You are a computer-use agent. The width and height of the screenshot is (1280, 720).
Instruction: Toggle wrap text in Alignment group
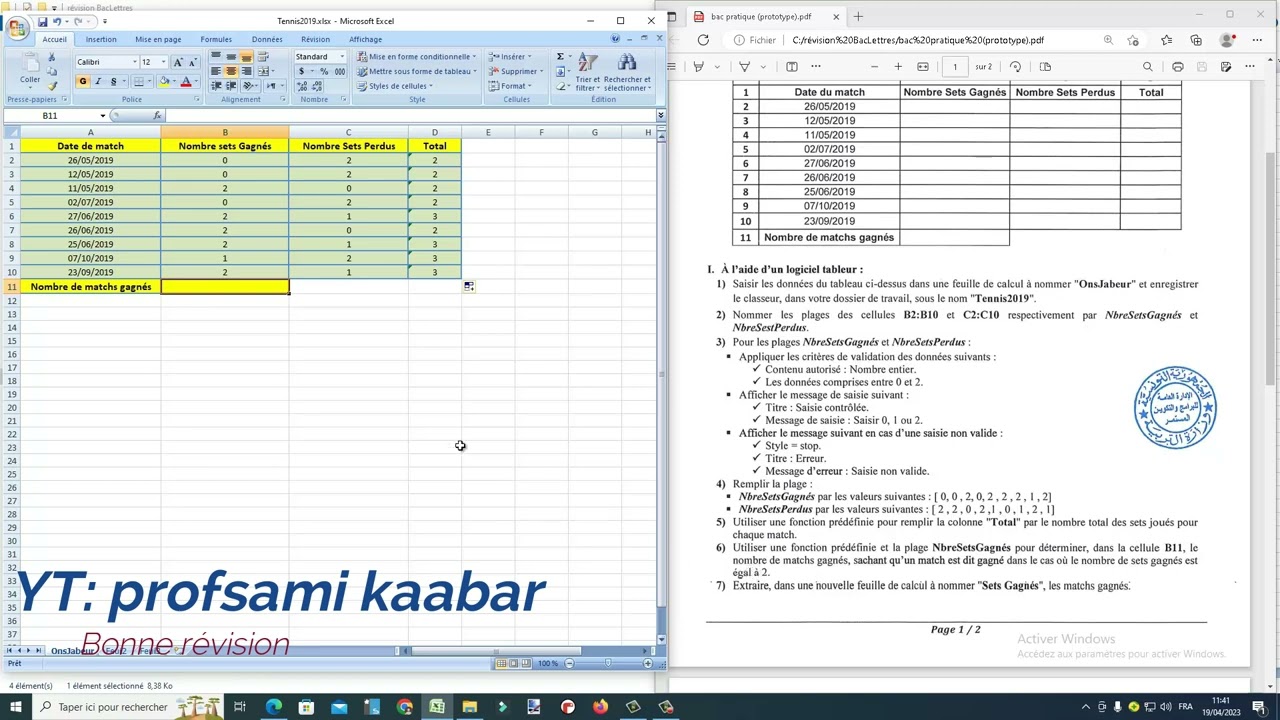264,57
